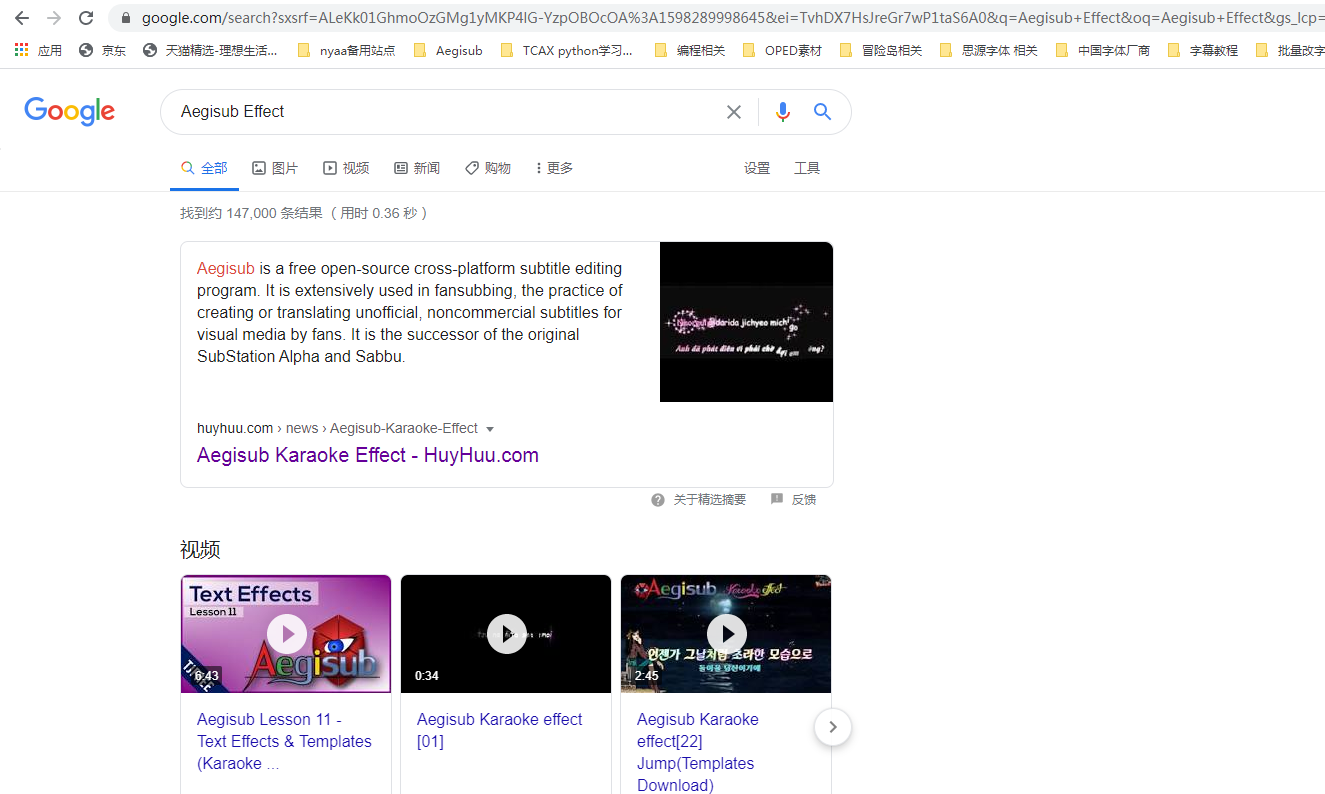This screenshot has height=794, width=1325.
Task: Open the huyhuu.com breadcrumb dropdown arrow
Action: pos(490,428)
